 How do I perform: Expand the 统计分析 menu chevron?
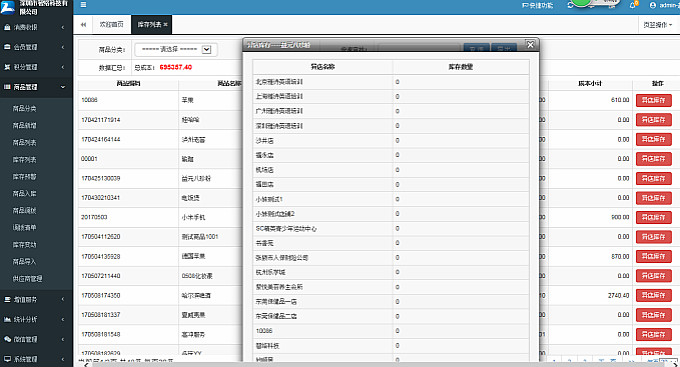click(63, 319)
